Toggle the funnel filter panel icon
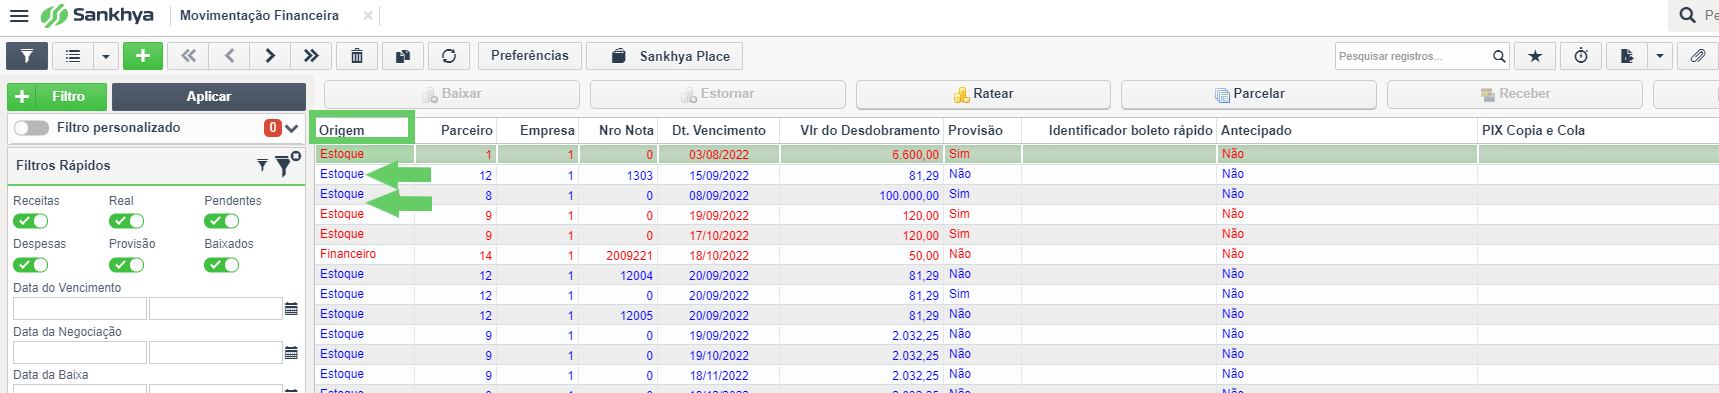 (x=27, y=56)
